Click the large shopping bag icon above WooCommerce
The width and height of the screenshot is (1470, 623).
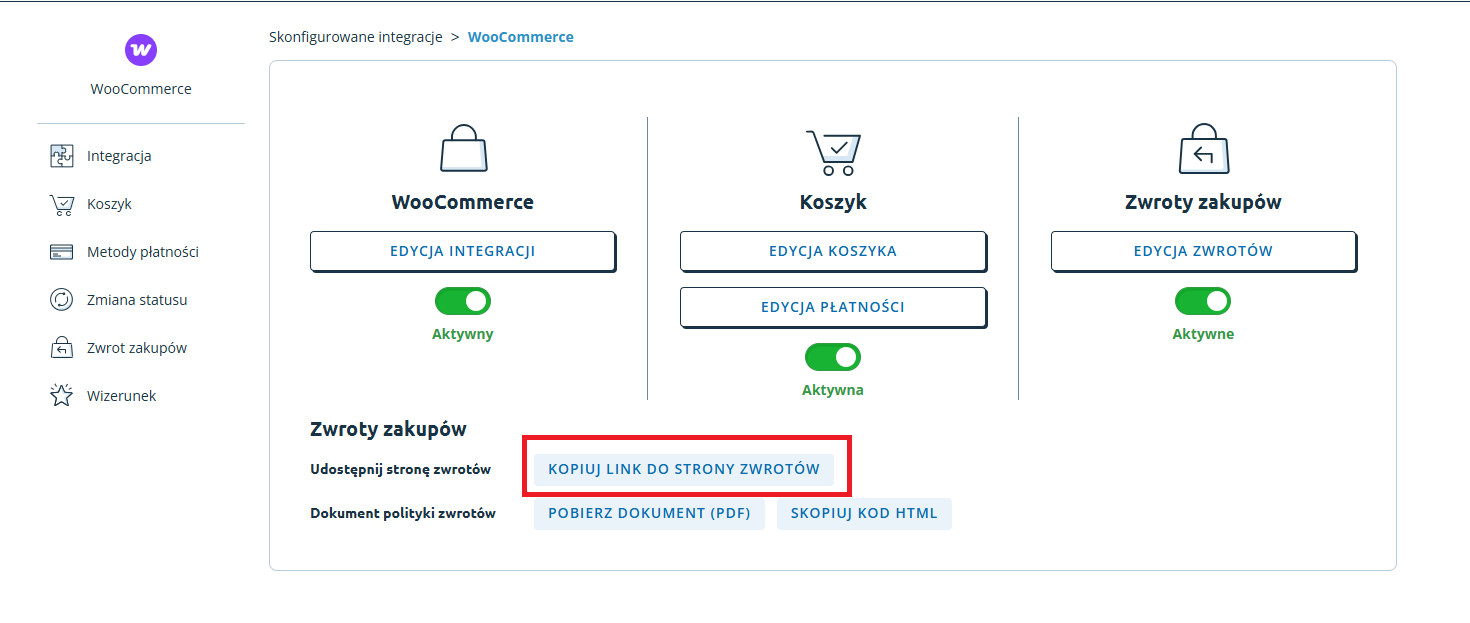tap(463, 149)
